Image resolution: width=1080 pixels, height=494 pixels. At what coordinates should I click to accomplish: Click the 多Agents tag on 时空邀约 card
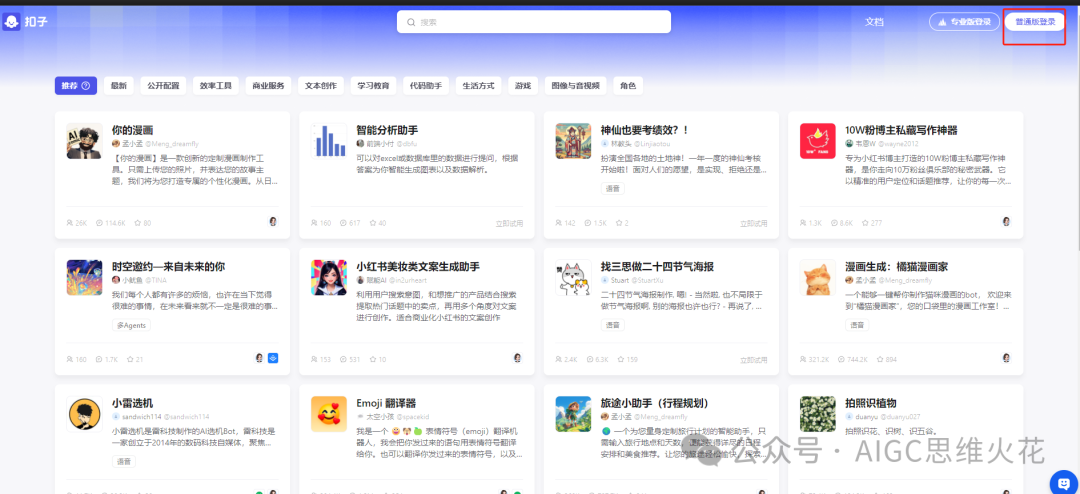click(131, 325)
